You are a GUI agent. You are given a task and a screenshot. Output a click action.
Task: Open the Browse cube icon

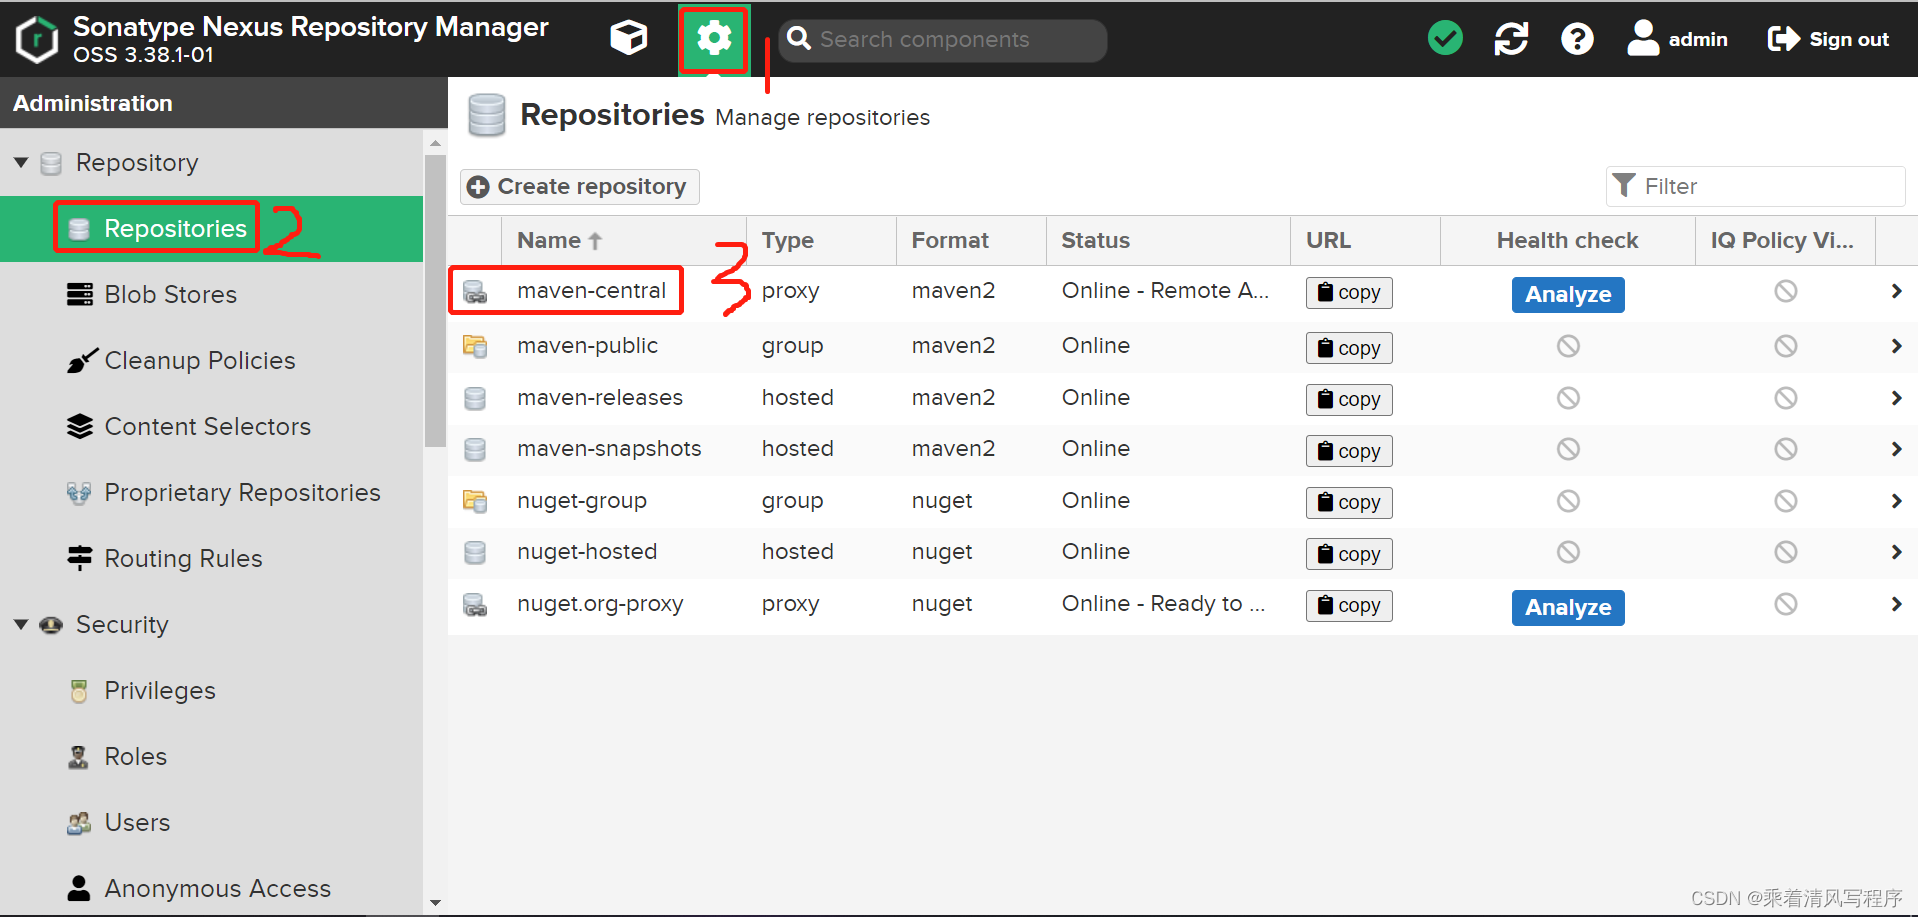click(629, 39)
